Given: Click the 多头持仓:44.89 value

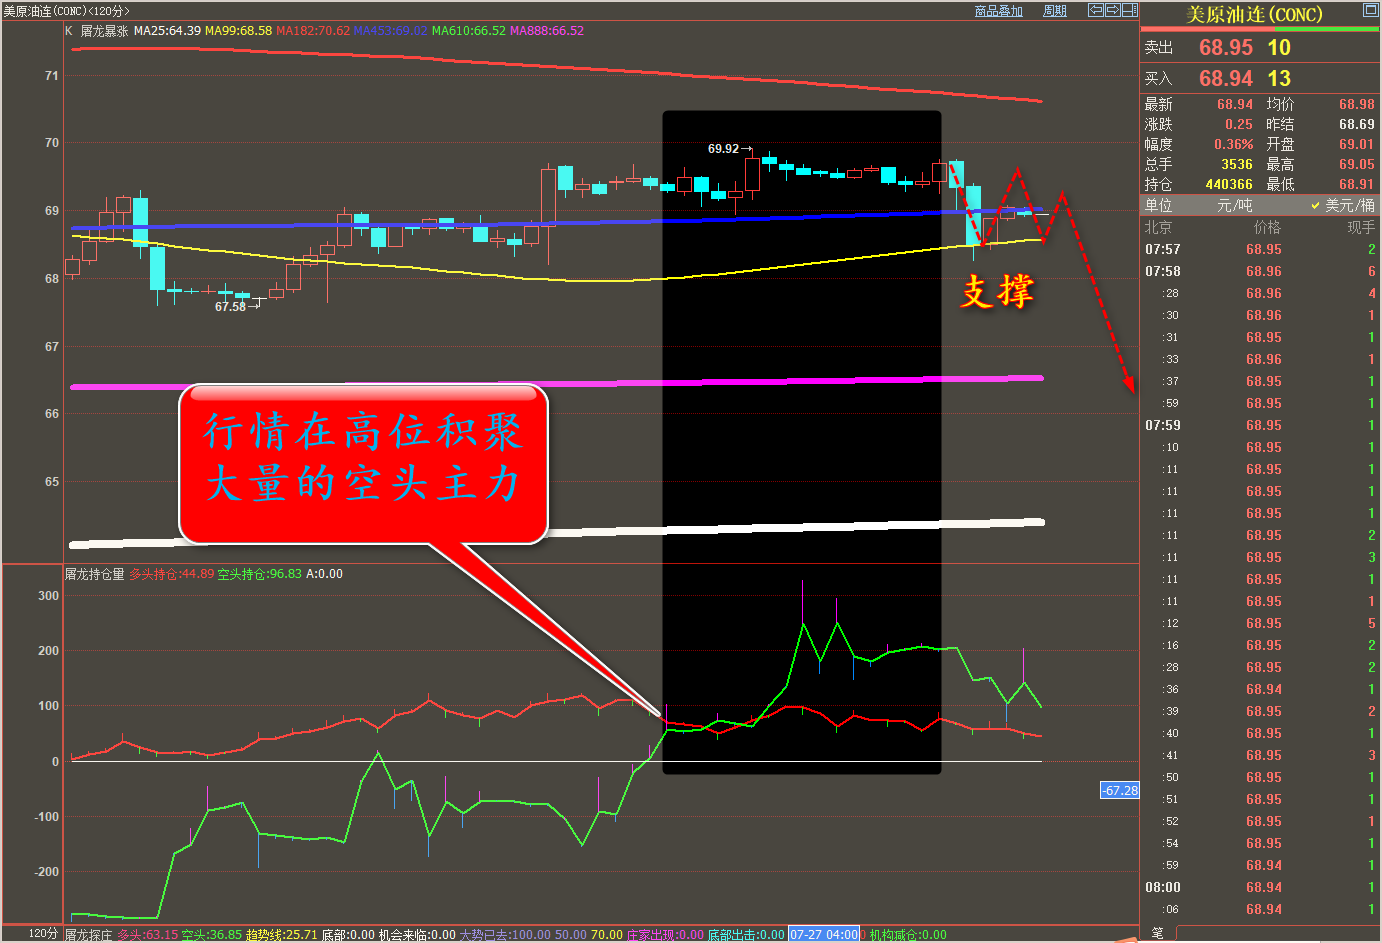Looking at the screenshot, I should coord(171,574).
